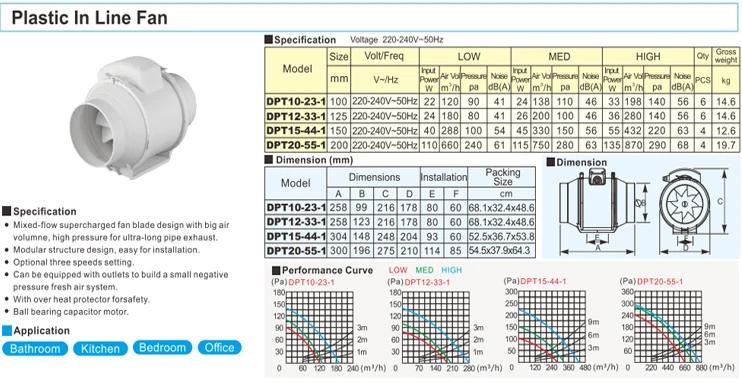Click the 'Plastic In Line Fan' title
742x383 pixels.
point(89,18)
